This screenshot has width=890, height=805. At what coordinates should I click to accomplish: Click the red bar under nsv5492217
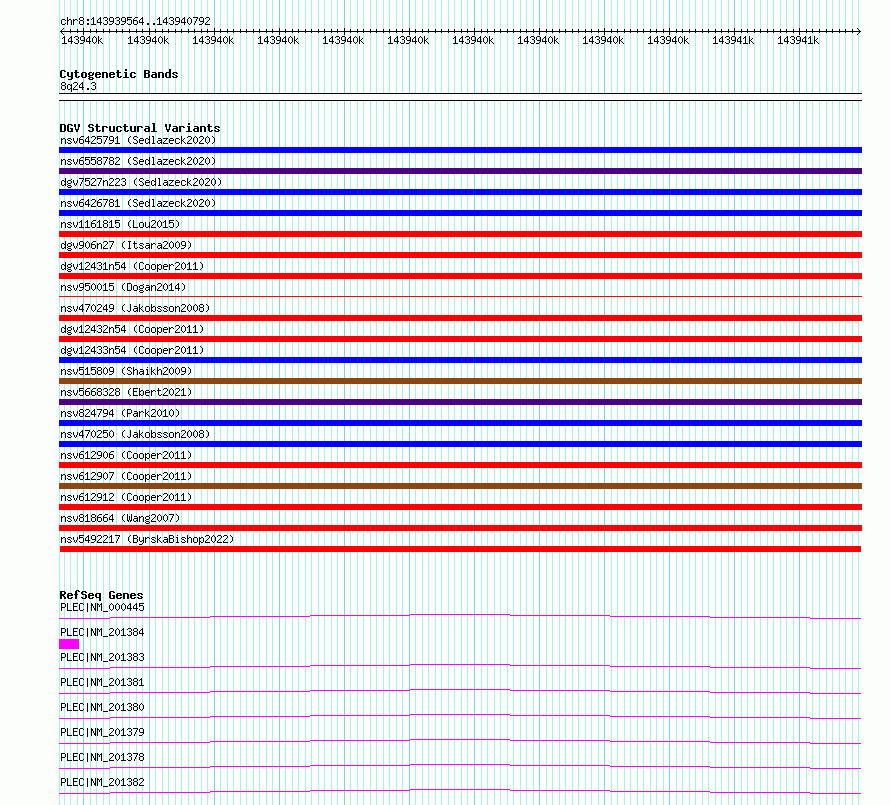(x=460, y=549)
